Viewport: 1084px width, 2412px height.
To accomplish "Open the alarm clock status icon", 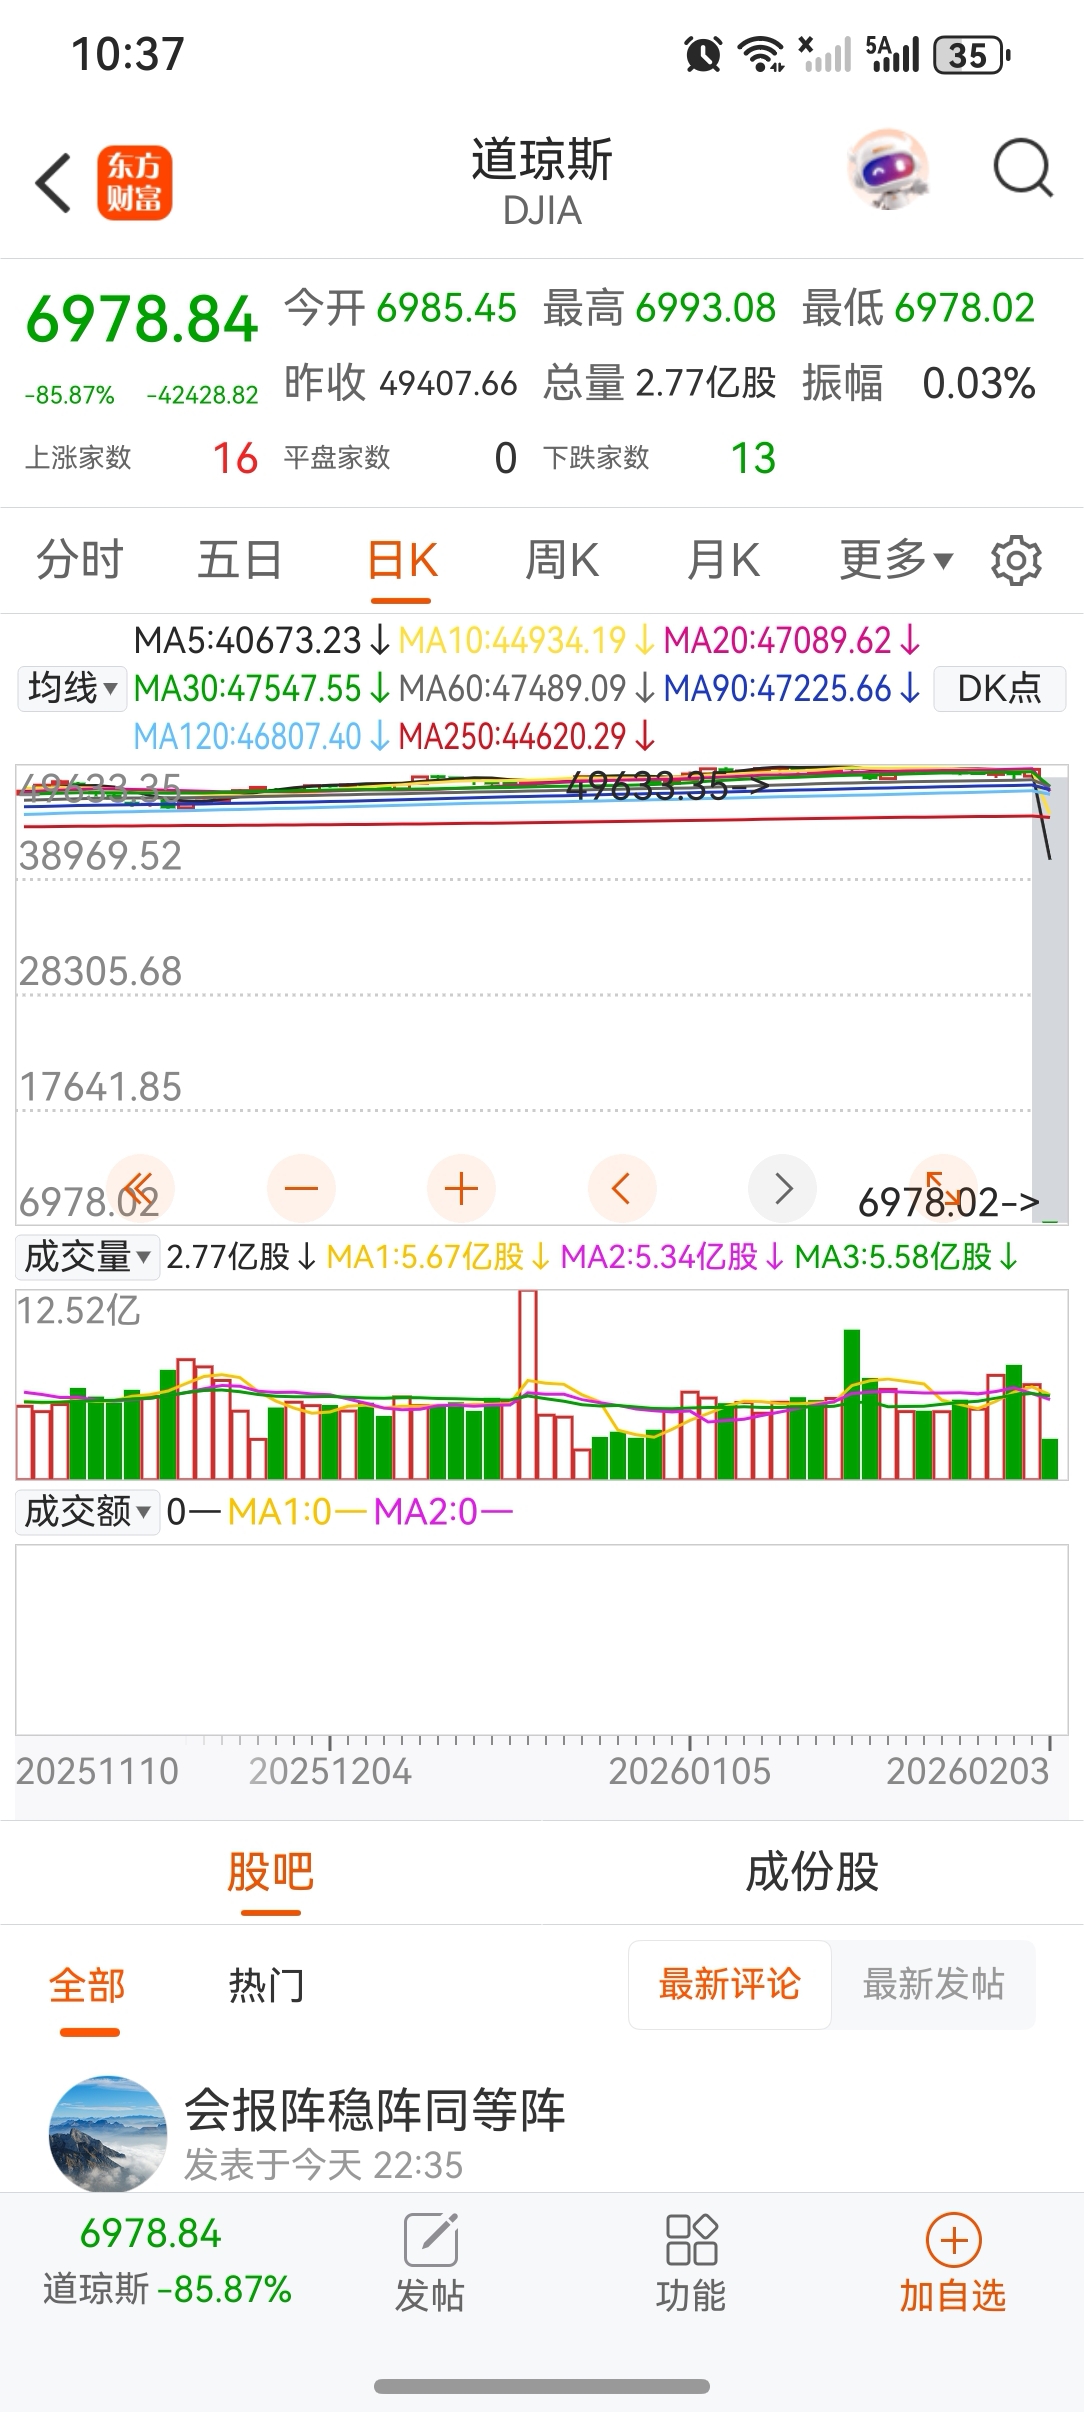I will 703,54.
